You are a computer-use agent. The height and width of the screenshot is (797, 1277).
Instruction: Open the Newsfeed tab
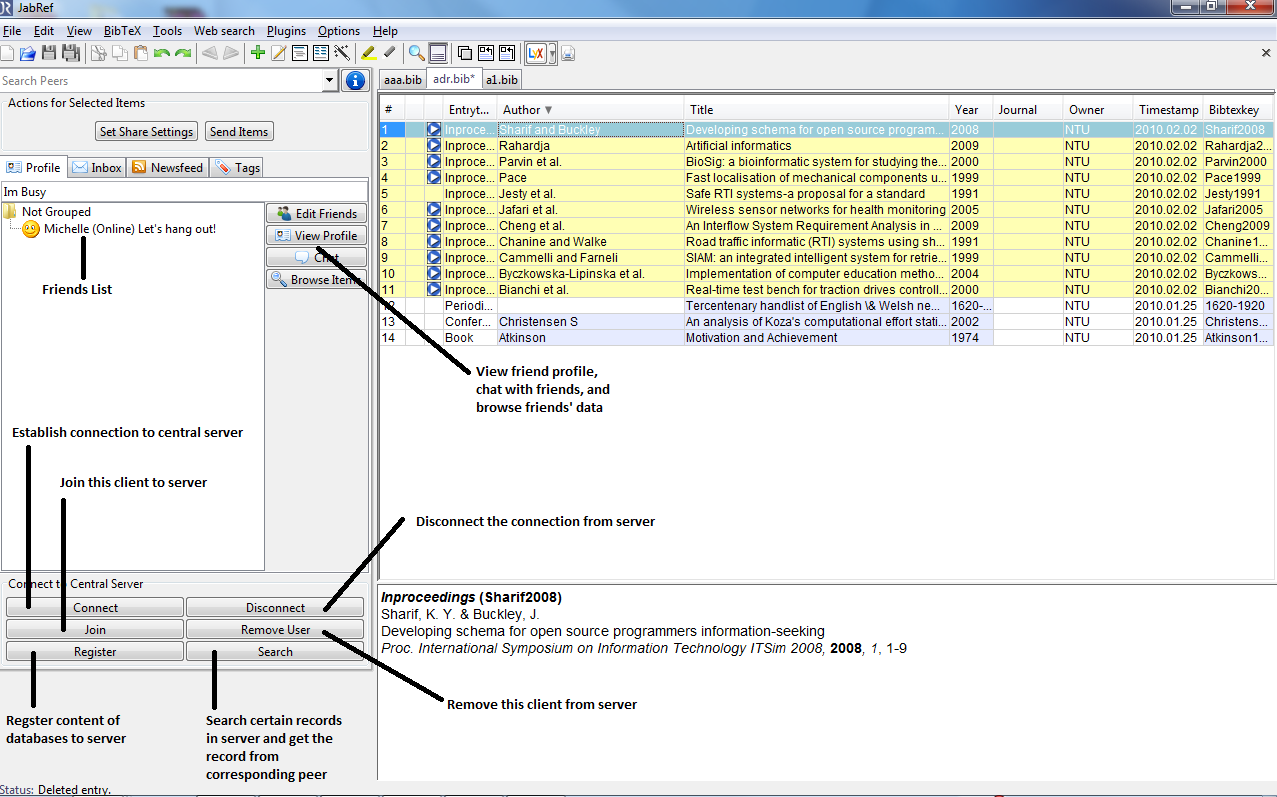pyautogui.click(x=168, y=168)
